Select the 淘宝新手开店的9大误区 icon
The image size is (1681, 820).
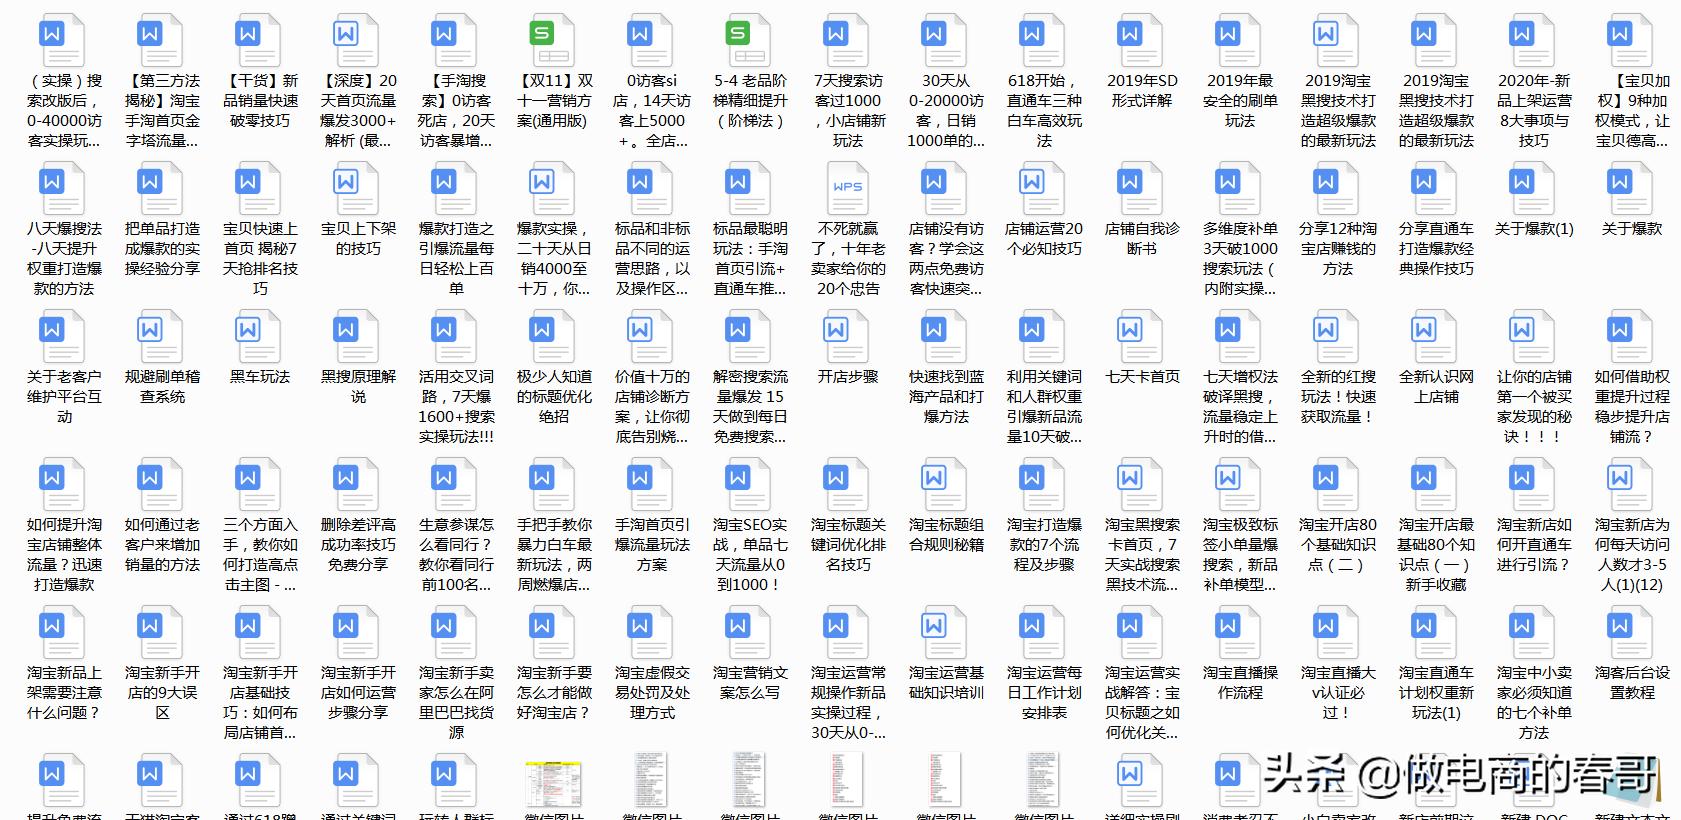click(162, 634)
